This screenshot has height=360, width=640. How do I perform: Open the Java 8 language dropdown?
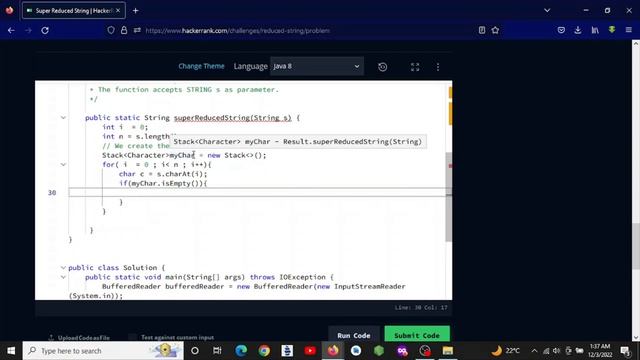316,66
